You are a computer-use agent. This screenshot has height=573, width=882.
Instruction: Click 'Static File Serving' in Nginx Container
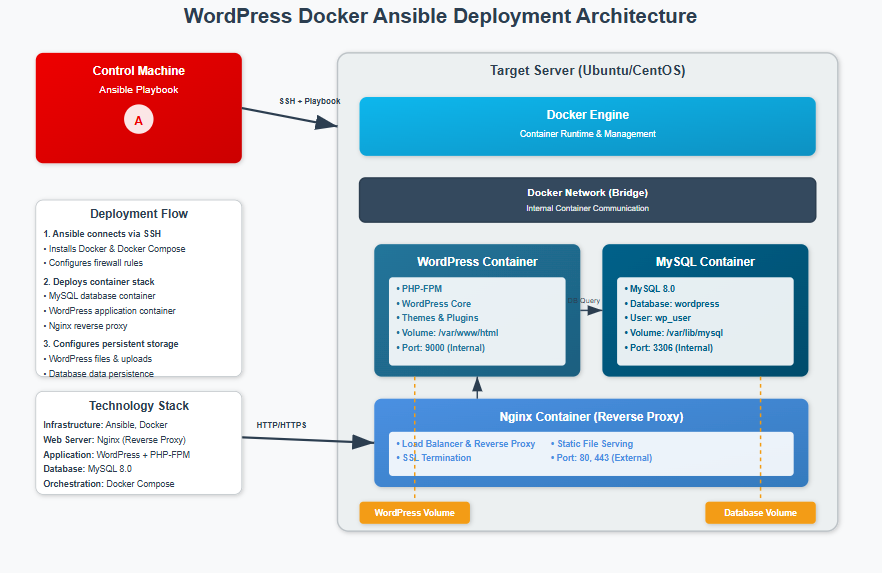pos(595,444)
